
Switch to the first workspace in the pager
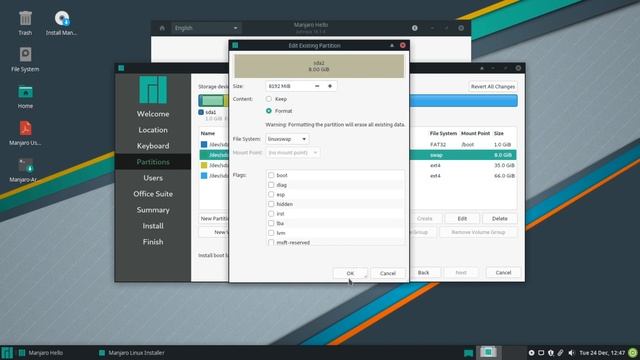pos(488,352)
